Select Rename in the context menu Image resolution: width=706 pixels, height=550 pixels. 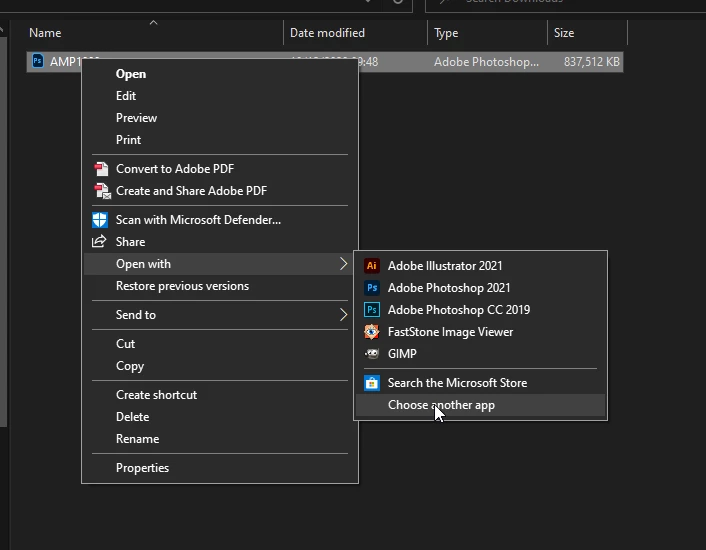(x=220, y=439)
